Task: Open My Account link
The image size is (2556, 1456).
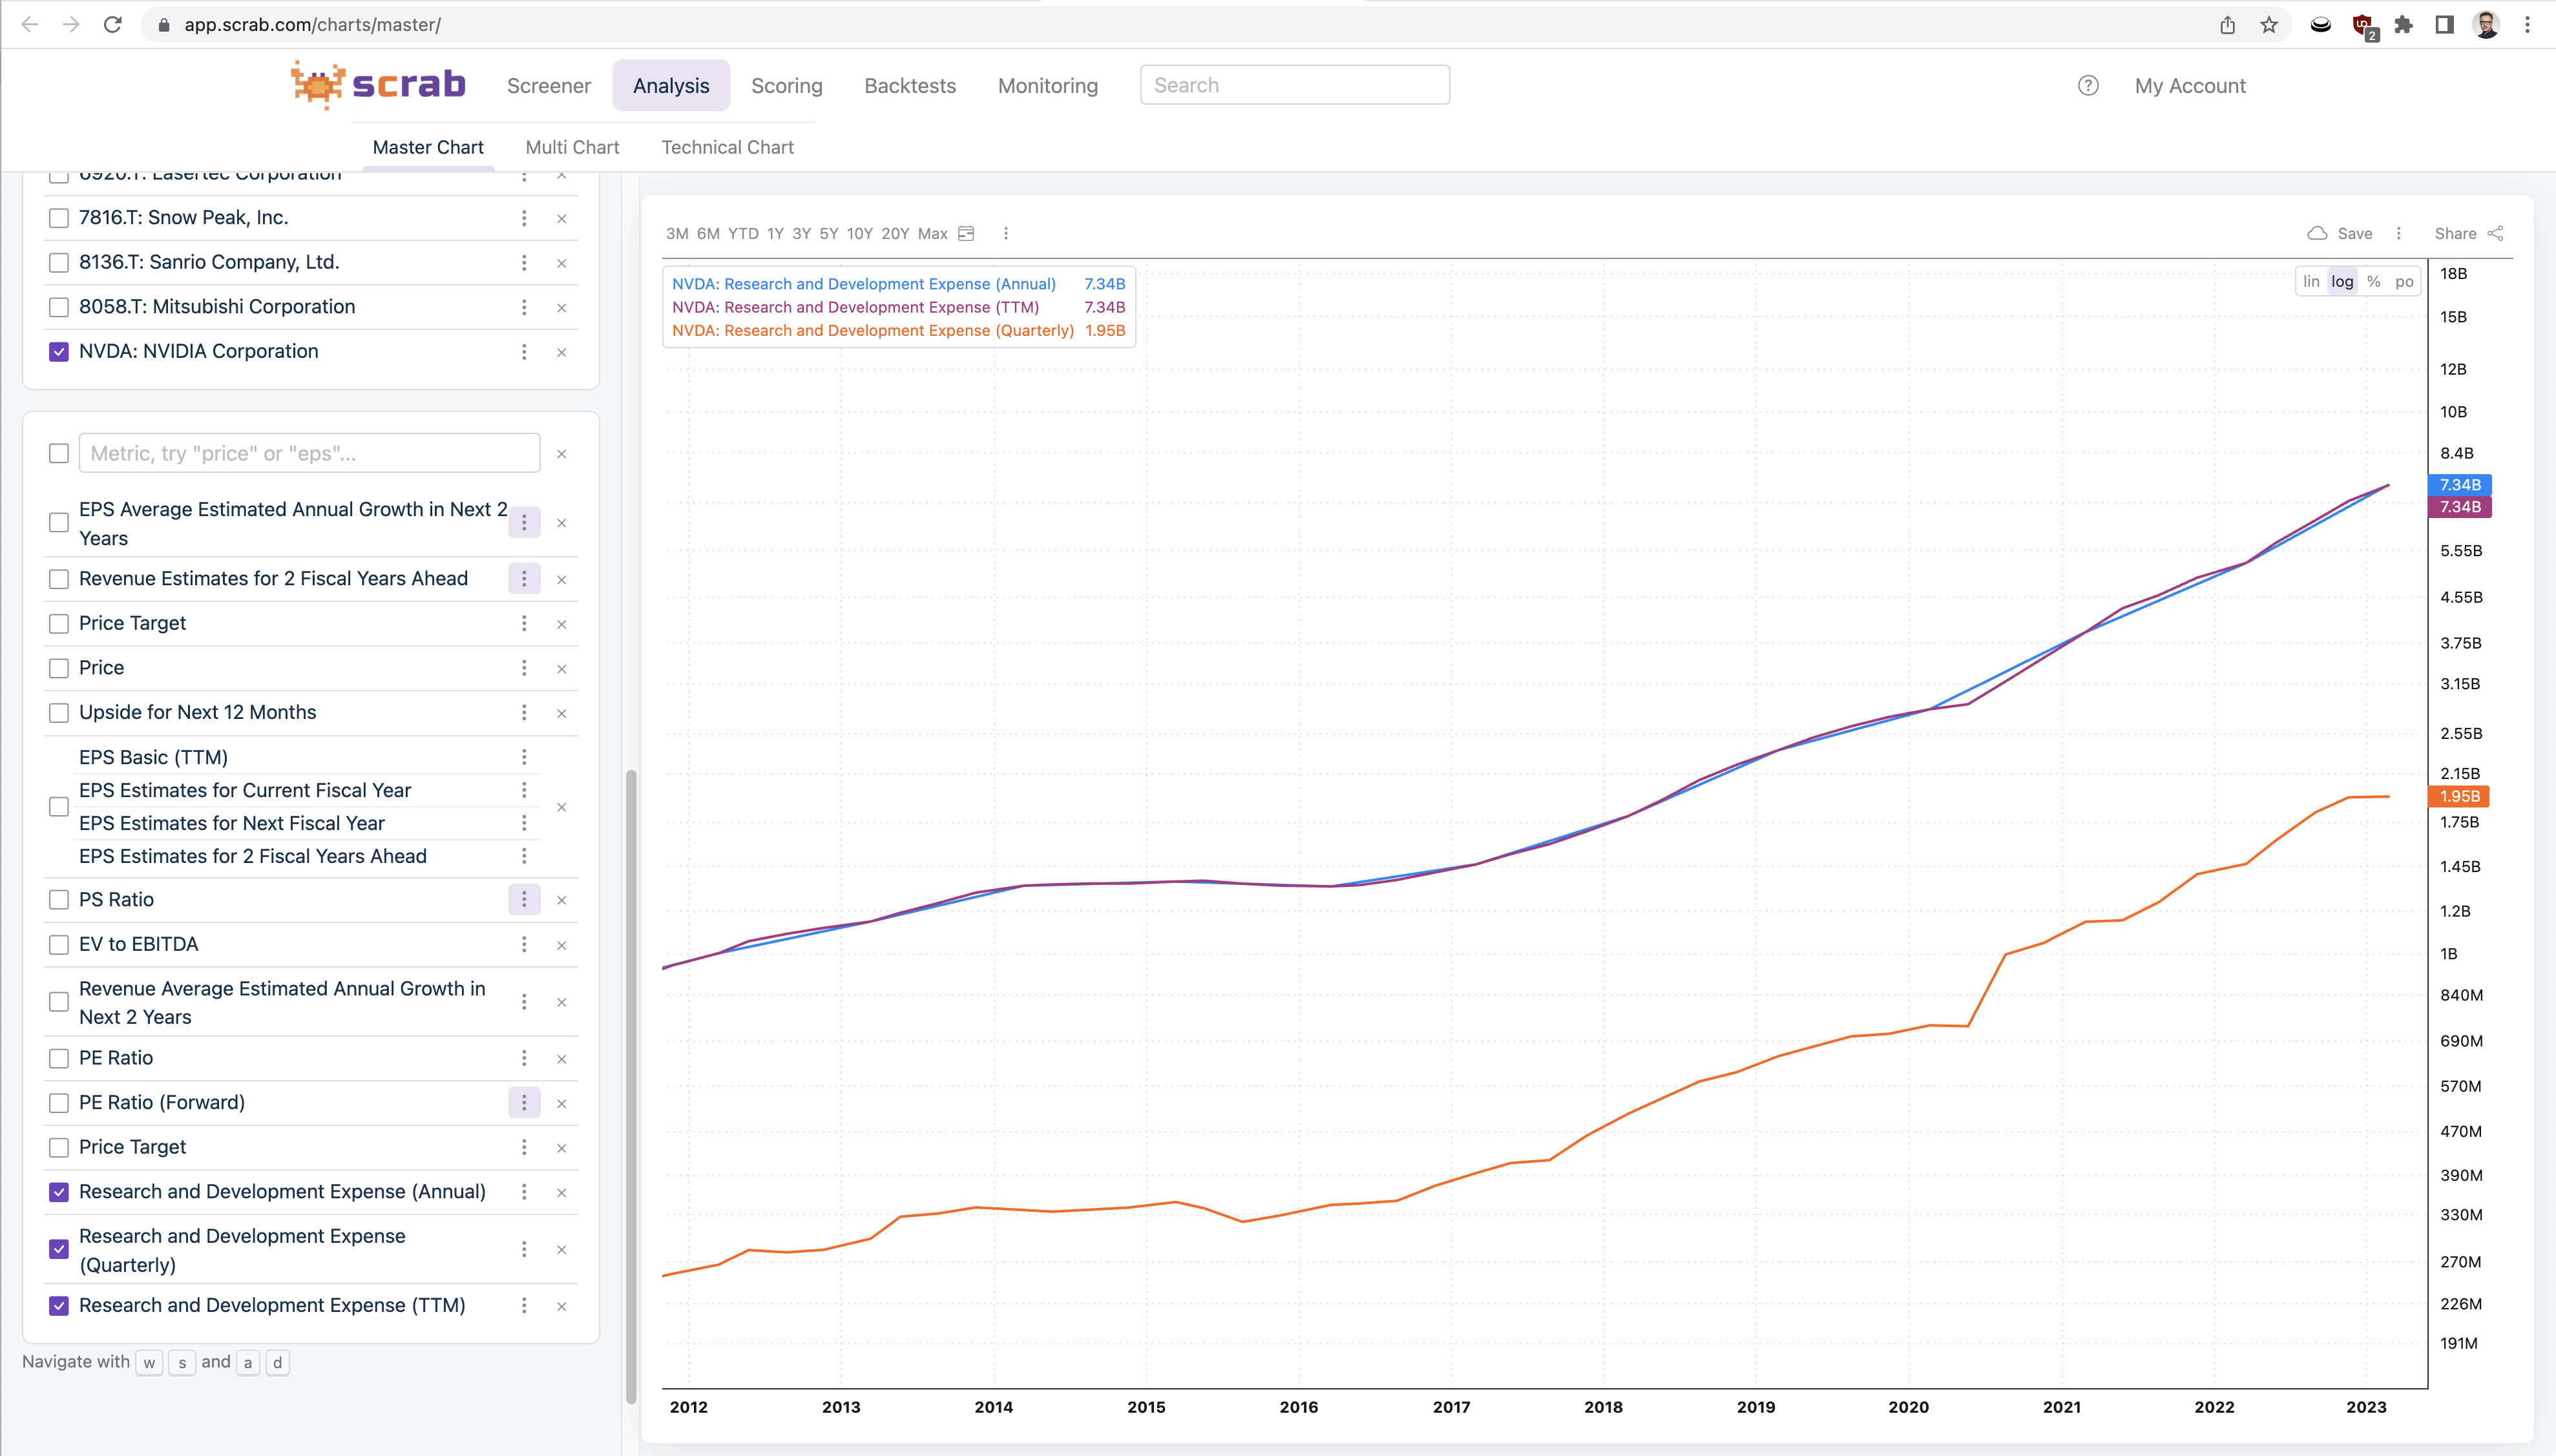Action: (2190, 86)
